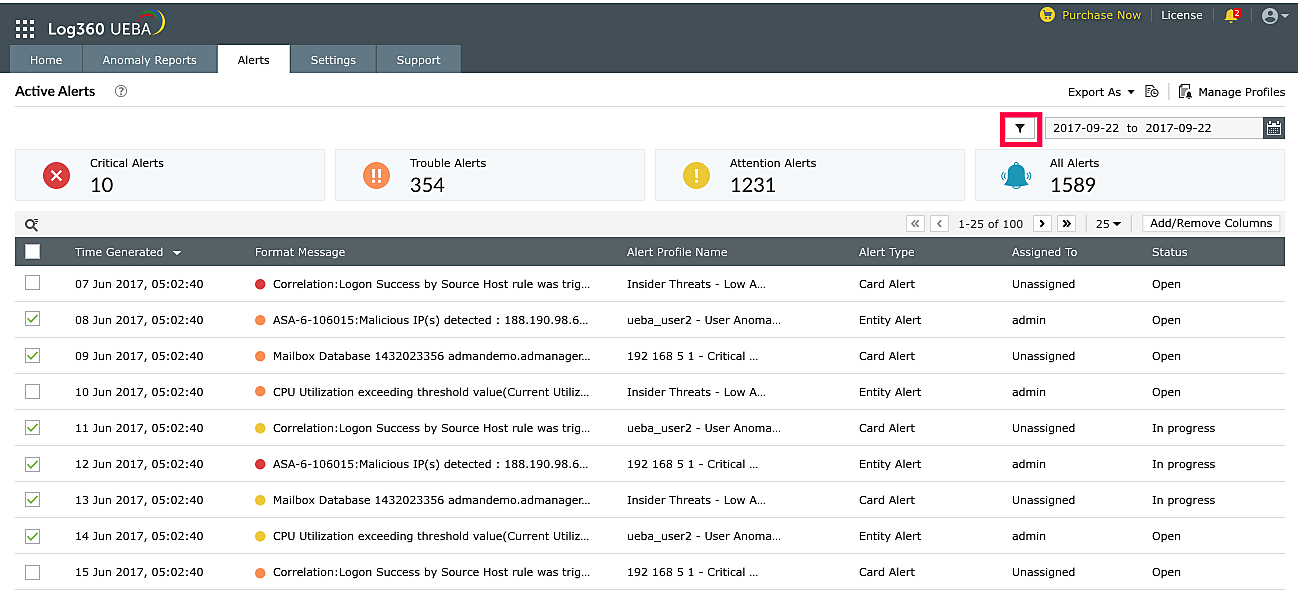This screenshot has height=592, width=1298.
Task: Open the Manage Profiles alert profile icon
Action: click(x=1184, y=91)
